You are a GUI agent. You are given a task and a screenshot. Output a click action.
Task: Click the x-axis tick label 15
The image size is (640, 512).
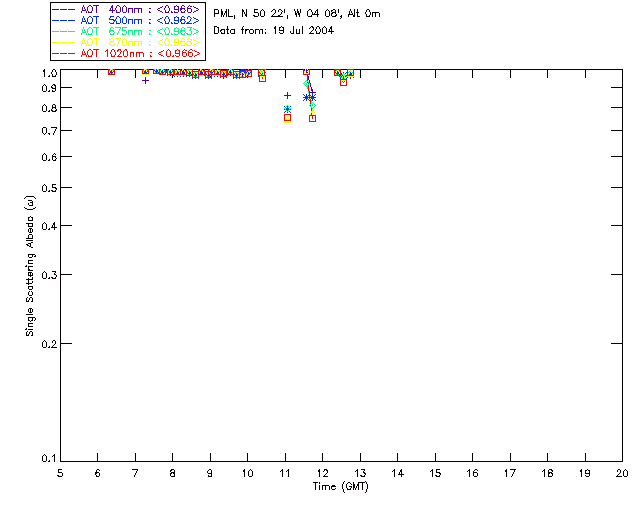pos(435,473)
